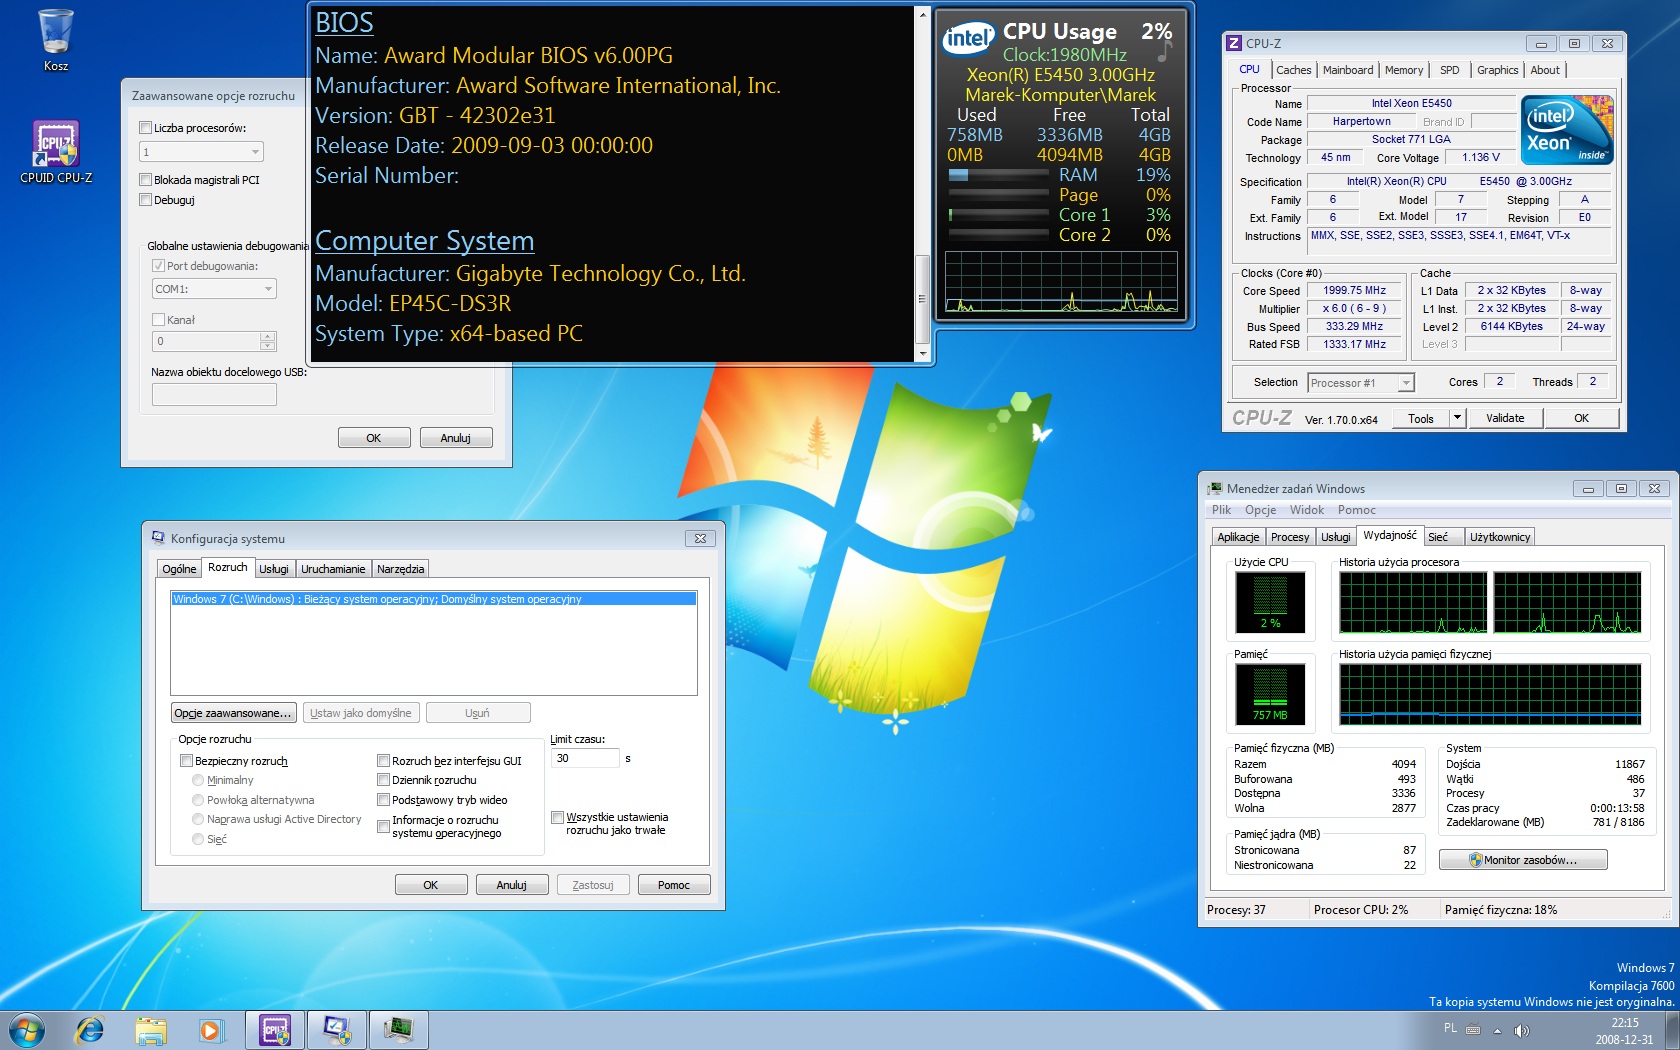The width and height of the screenshot is (1680, 1050).
Task: Click the Limit czasu input field
Action: 584,759
